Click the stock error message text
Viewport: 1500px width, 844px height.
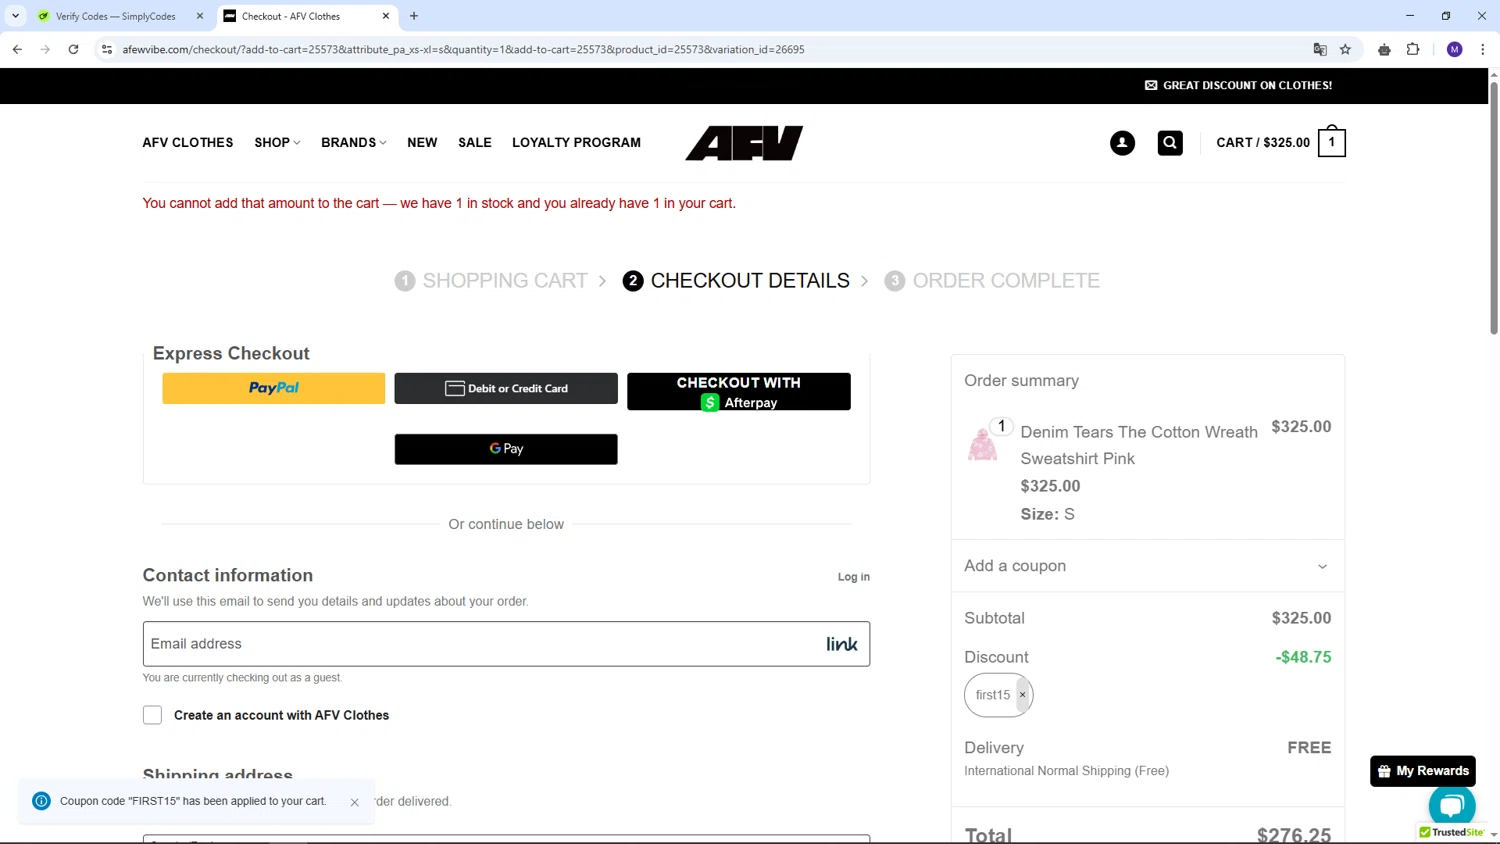(x=439, y=203)
